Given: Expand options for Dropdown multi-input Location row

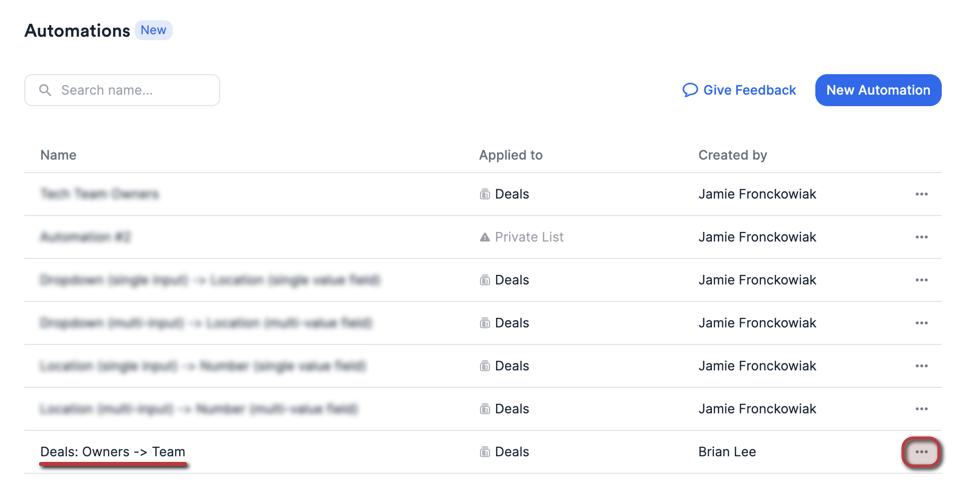Looking at the screenshot, I should click(921, 323).
